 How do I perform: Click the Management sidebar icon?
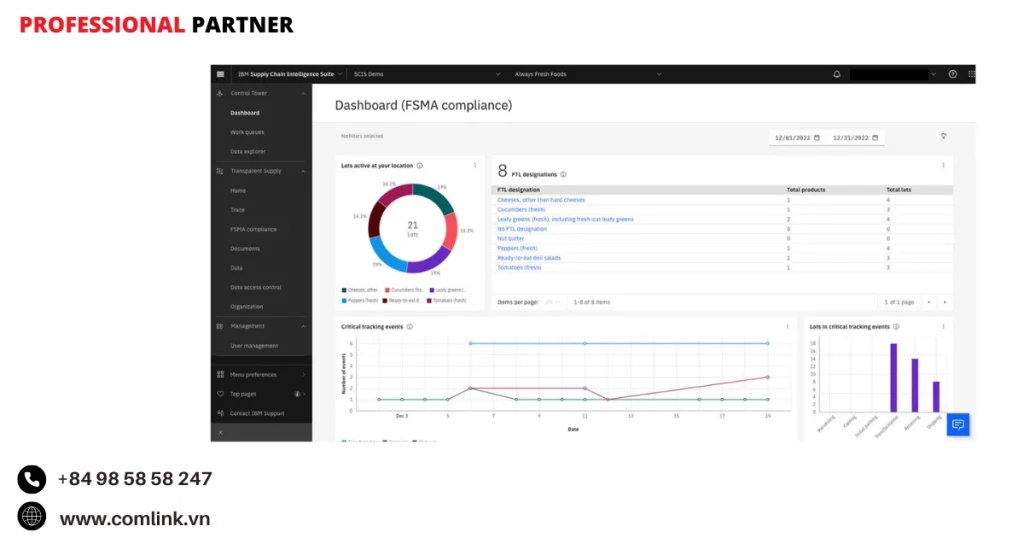(219, 326)
